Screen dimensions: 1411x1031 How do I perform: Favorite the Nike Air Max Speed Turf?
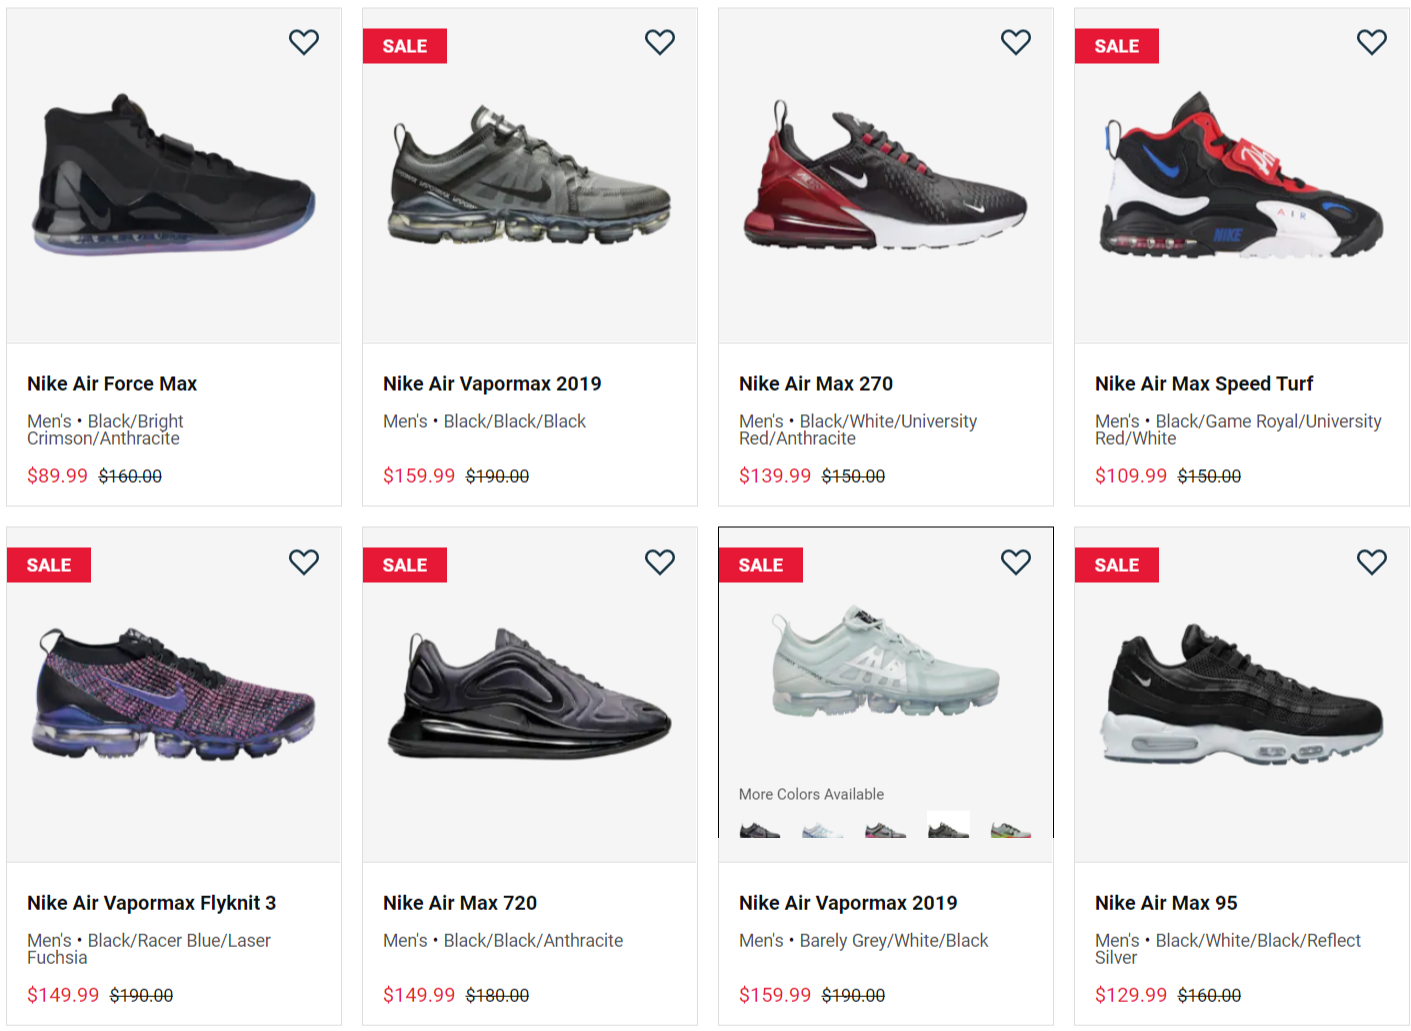pos(1372,42)
